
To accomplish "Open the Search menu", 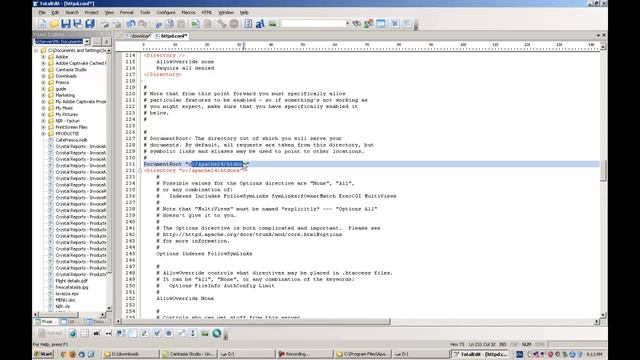I will 72,13.
